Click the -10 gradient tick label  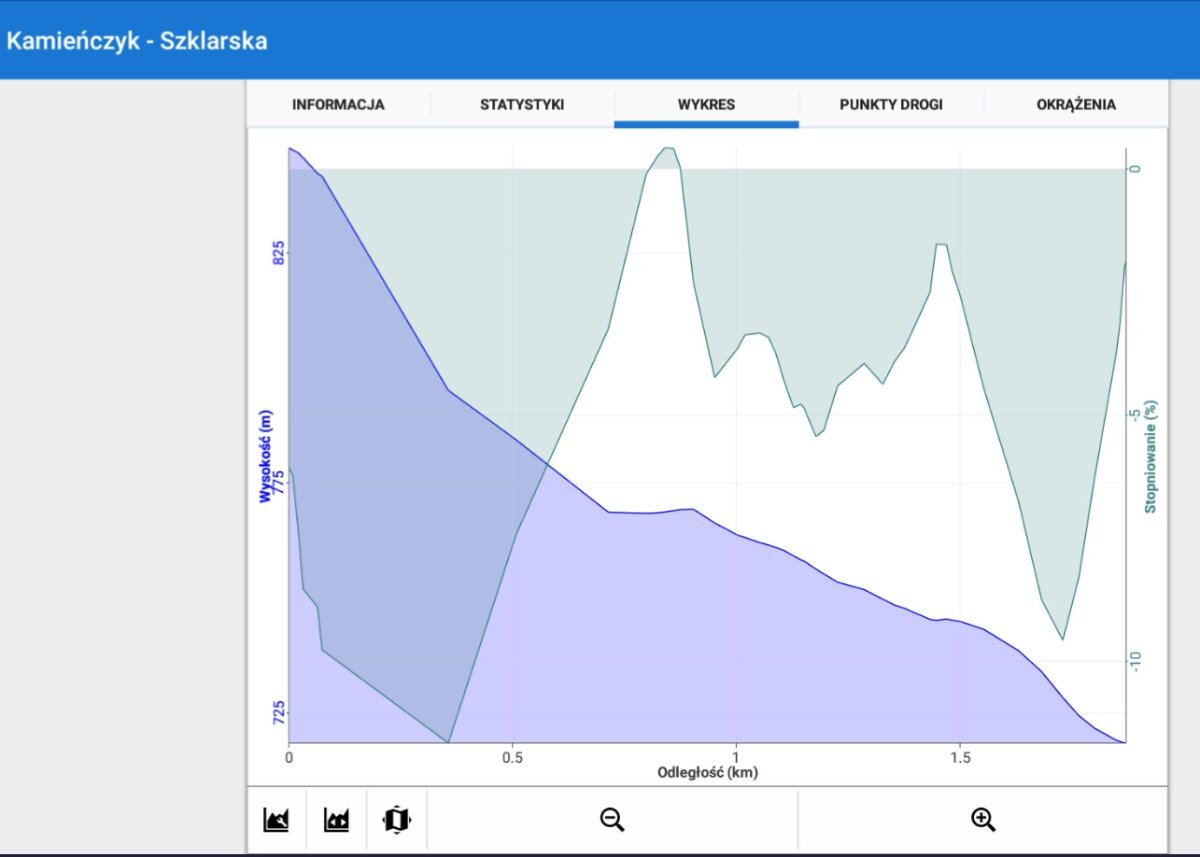tap(1135, 660)
